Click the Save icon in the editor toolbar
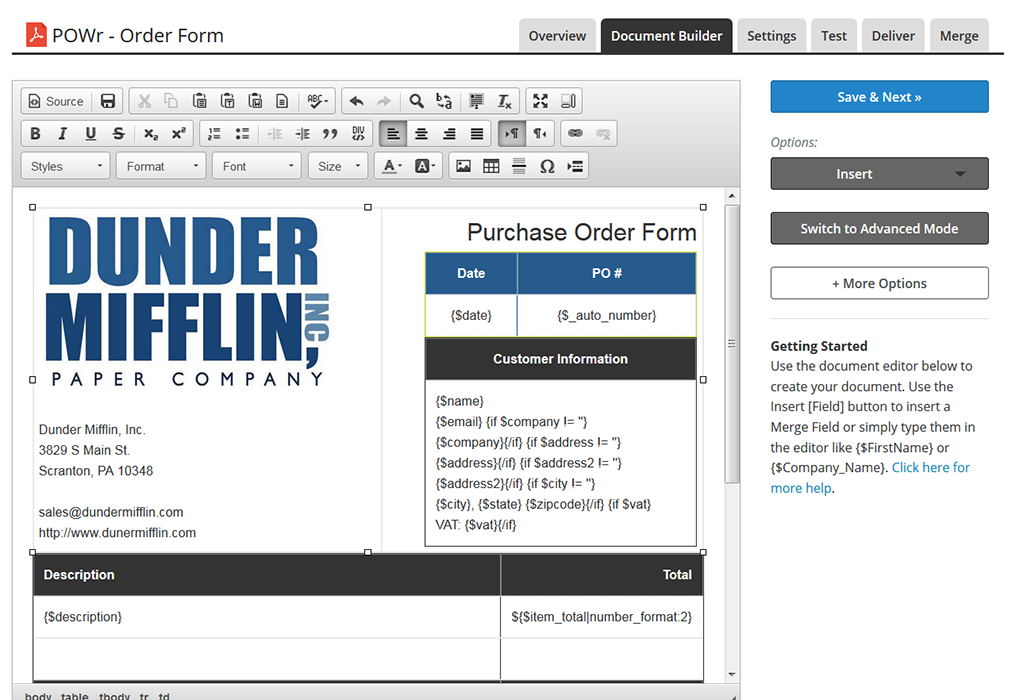Screen dimensions: 1016x700 click(108, 101)
